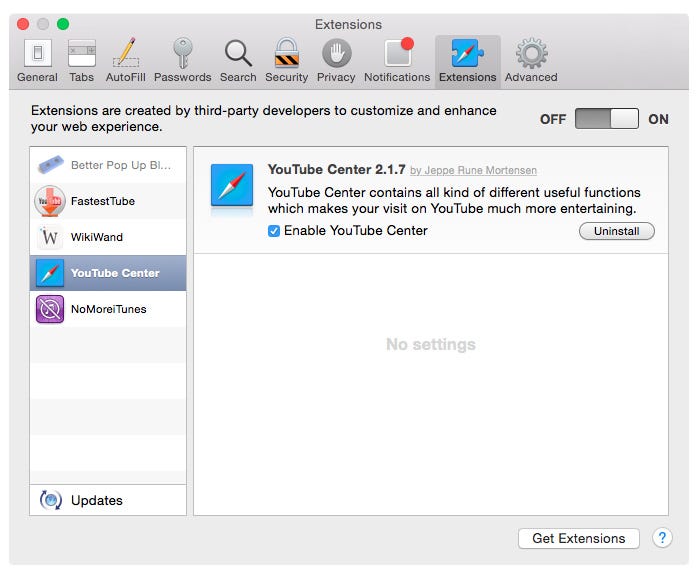Click the NoMoreiTunes purple icon
The image size is (698, 578).
pyautogui.click(x=50, y=309)
